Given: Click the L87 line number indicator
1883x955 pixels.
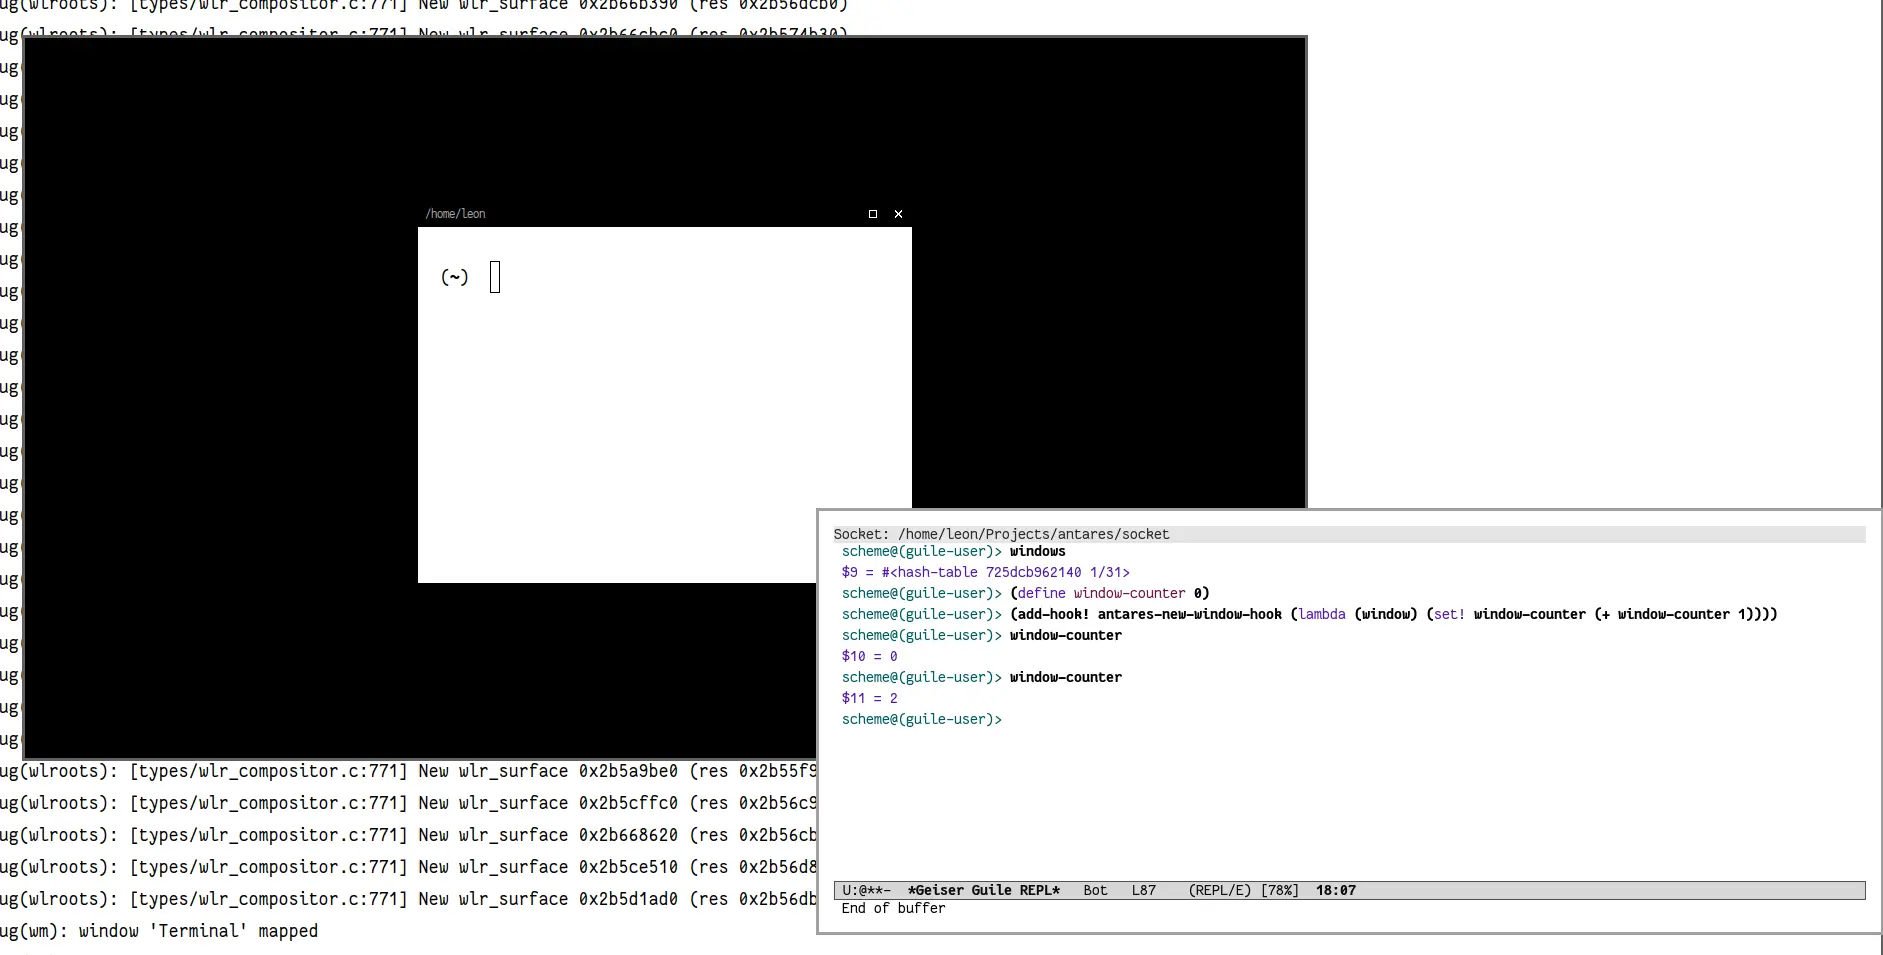Looking at the screenshot, I should pos(1144,890).
